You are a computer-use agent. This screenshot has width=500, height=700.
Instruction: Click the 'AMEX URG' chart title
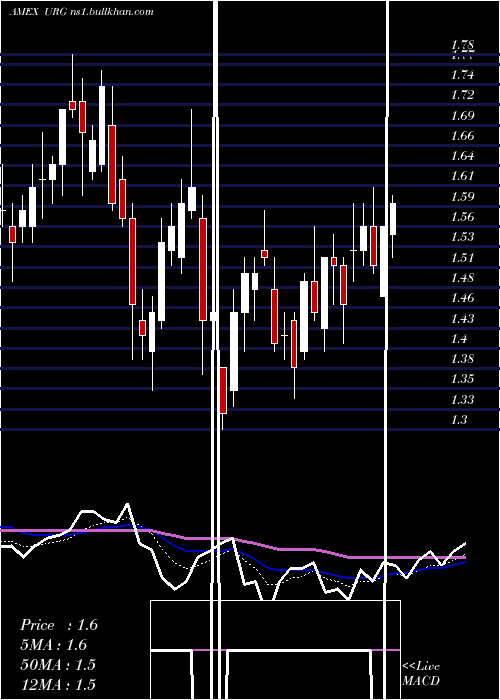39,11
